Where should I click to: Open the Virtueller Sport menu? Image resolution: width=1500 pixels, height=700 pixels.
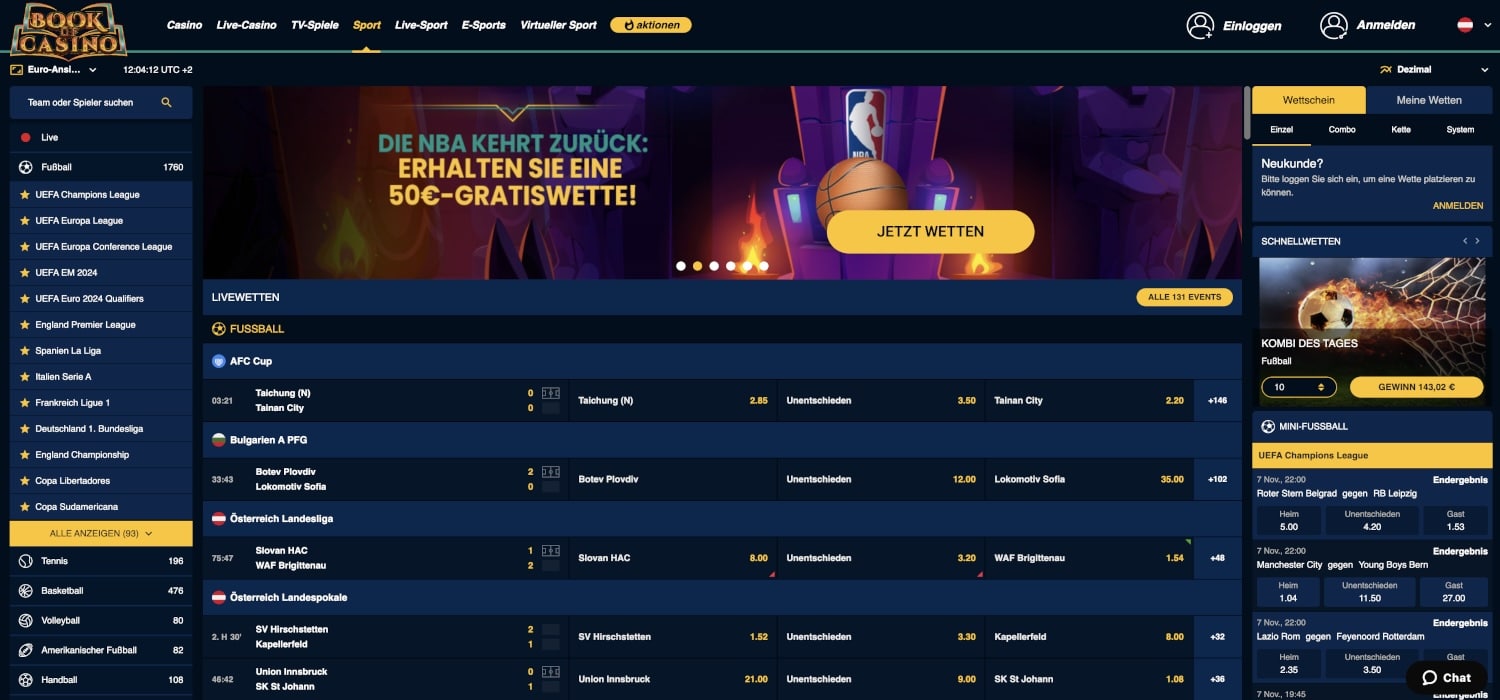pos(558,25)
